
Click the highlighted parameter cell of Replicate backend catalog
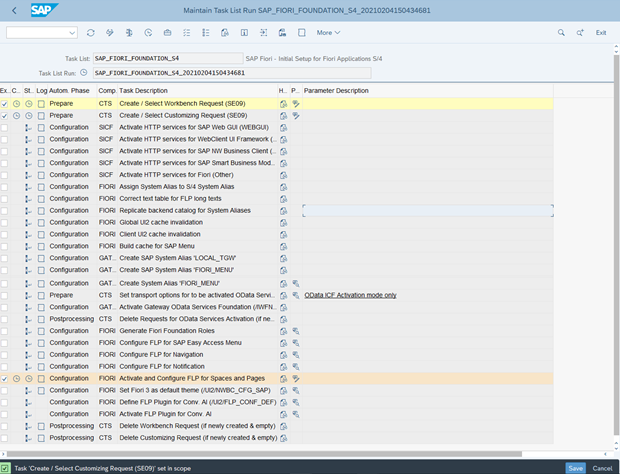pos(428,210)
